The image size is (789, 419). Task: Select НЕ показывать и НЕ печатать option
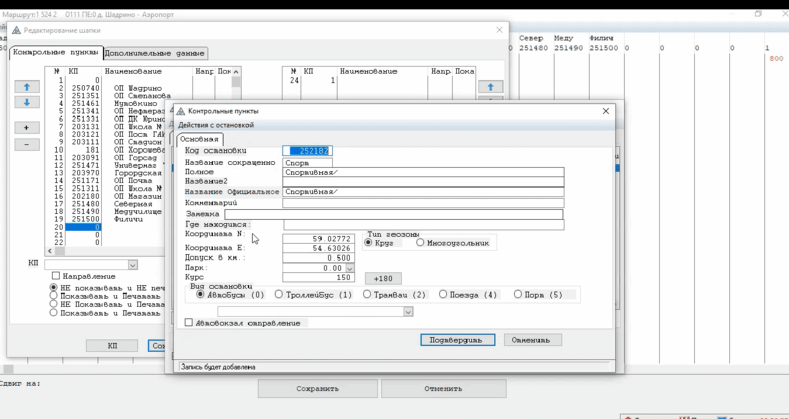pos(54,288)
